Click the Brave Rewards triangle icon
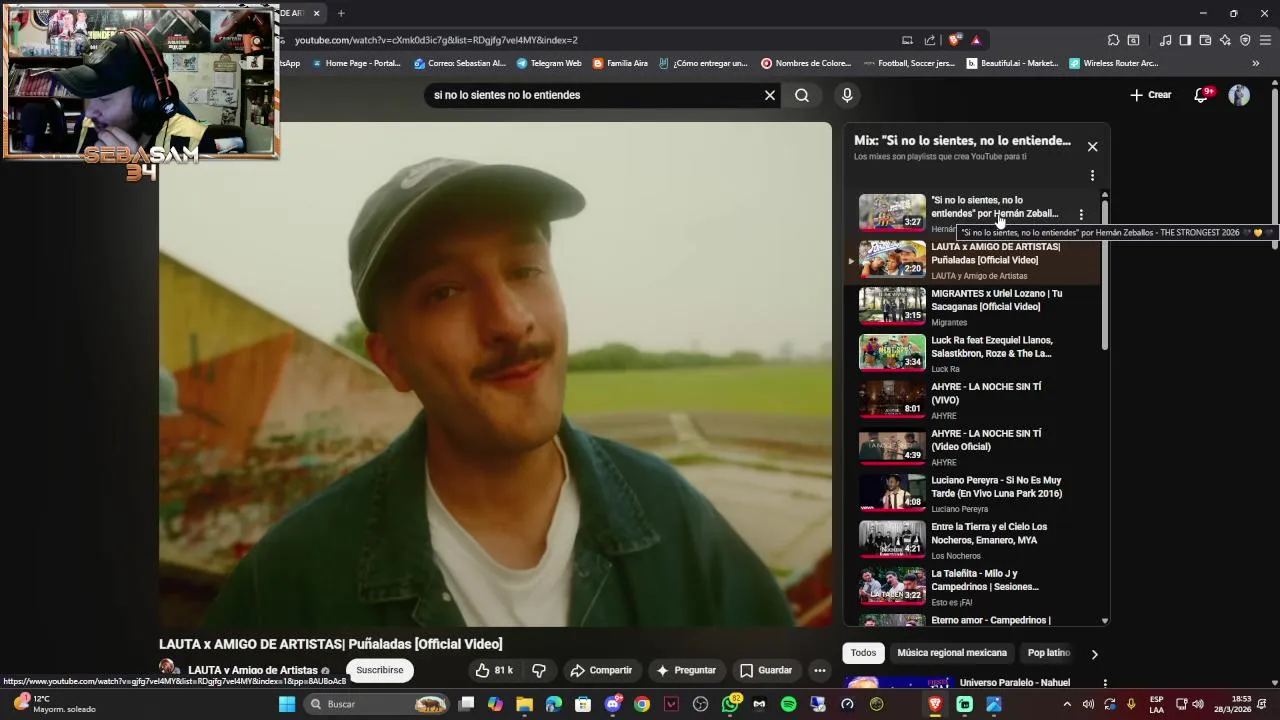The height and width of the screenshot is (720, 1280). (x=976, y=40)
